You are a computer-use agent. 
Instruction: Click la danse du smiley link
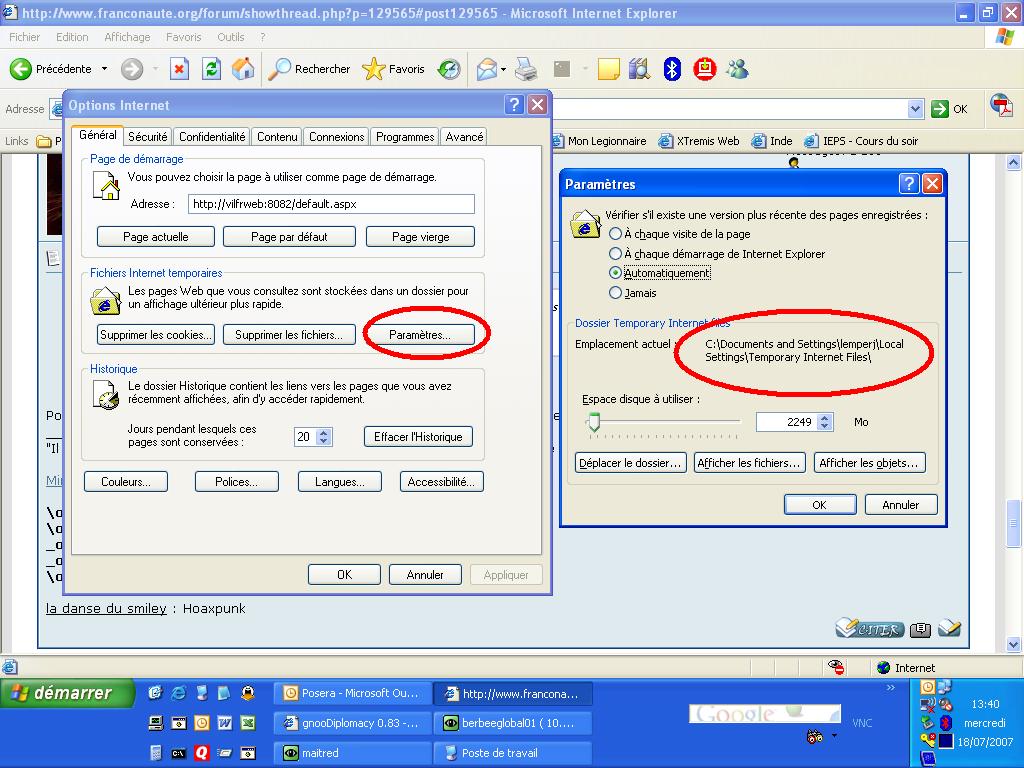106,609
